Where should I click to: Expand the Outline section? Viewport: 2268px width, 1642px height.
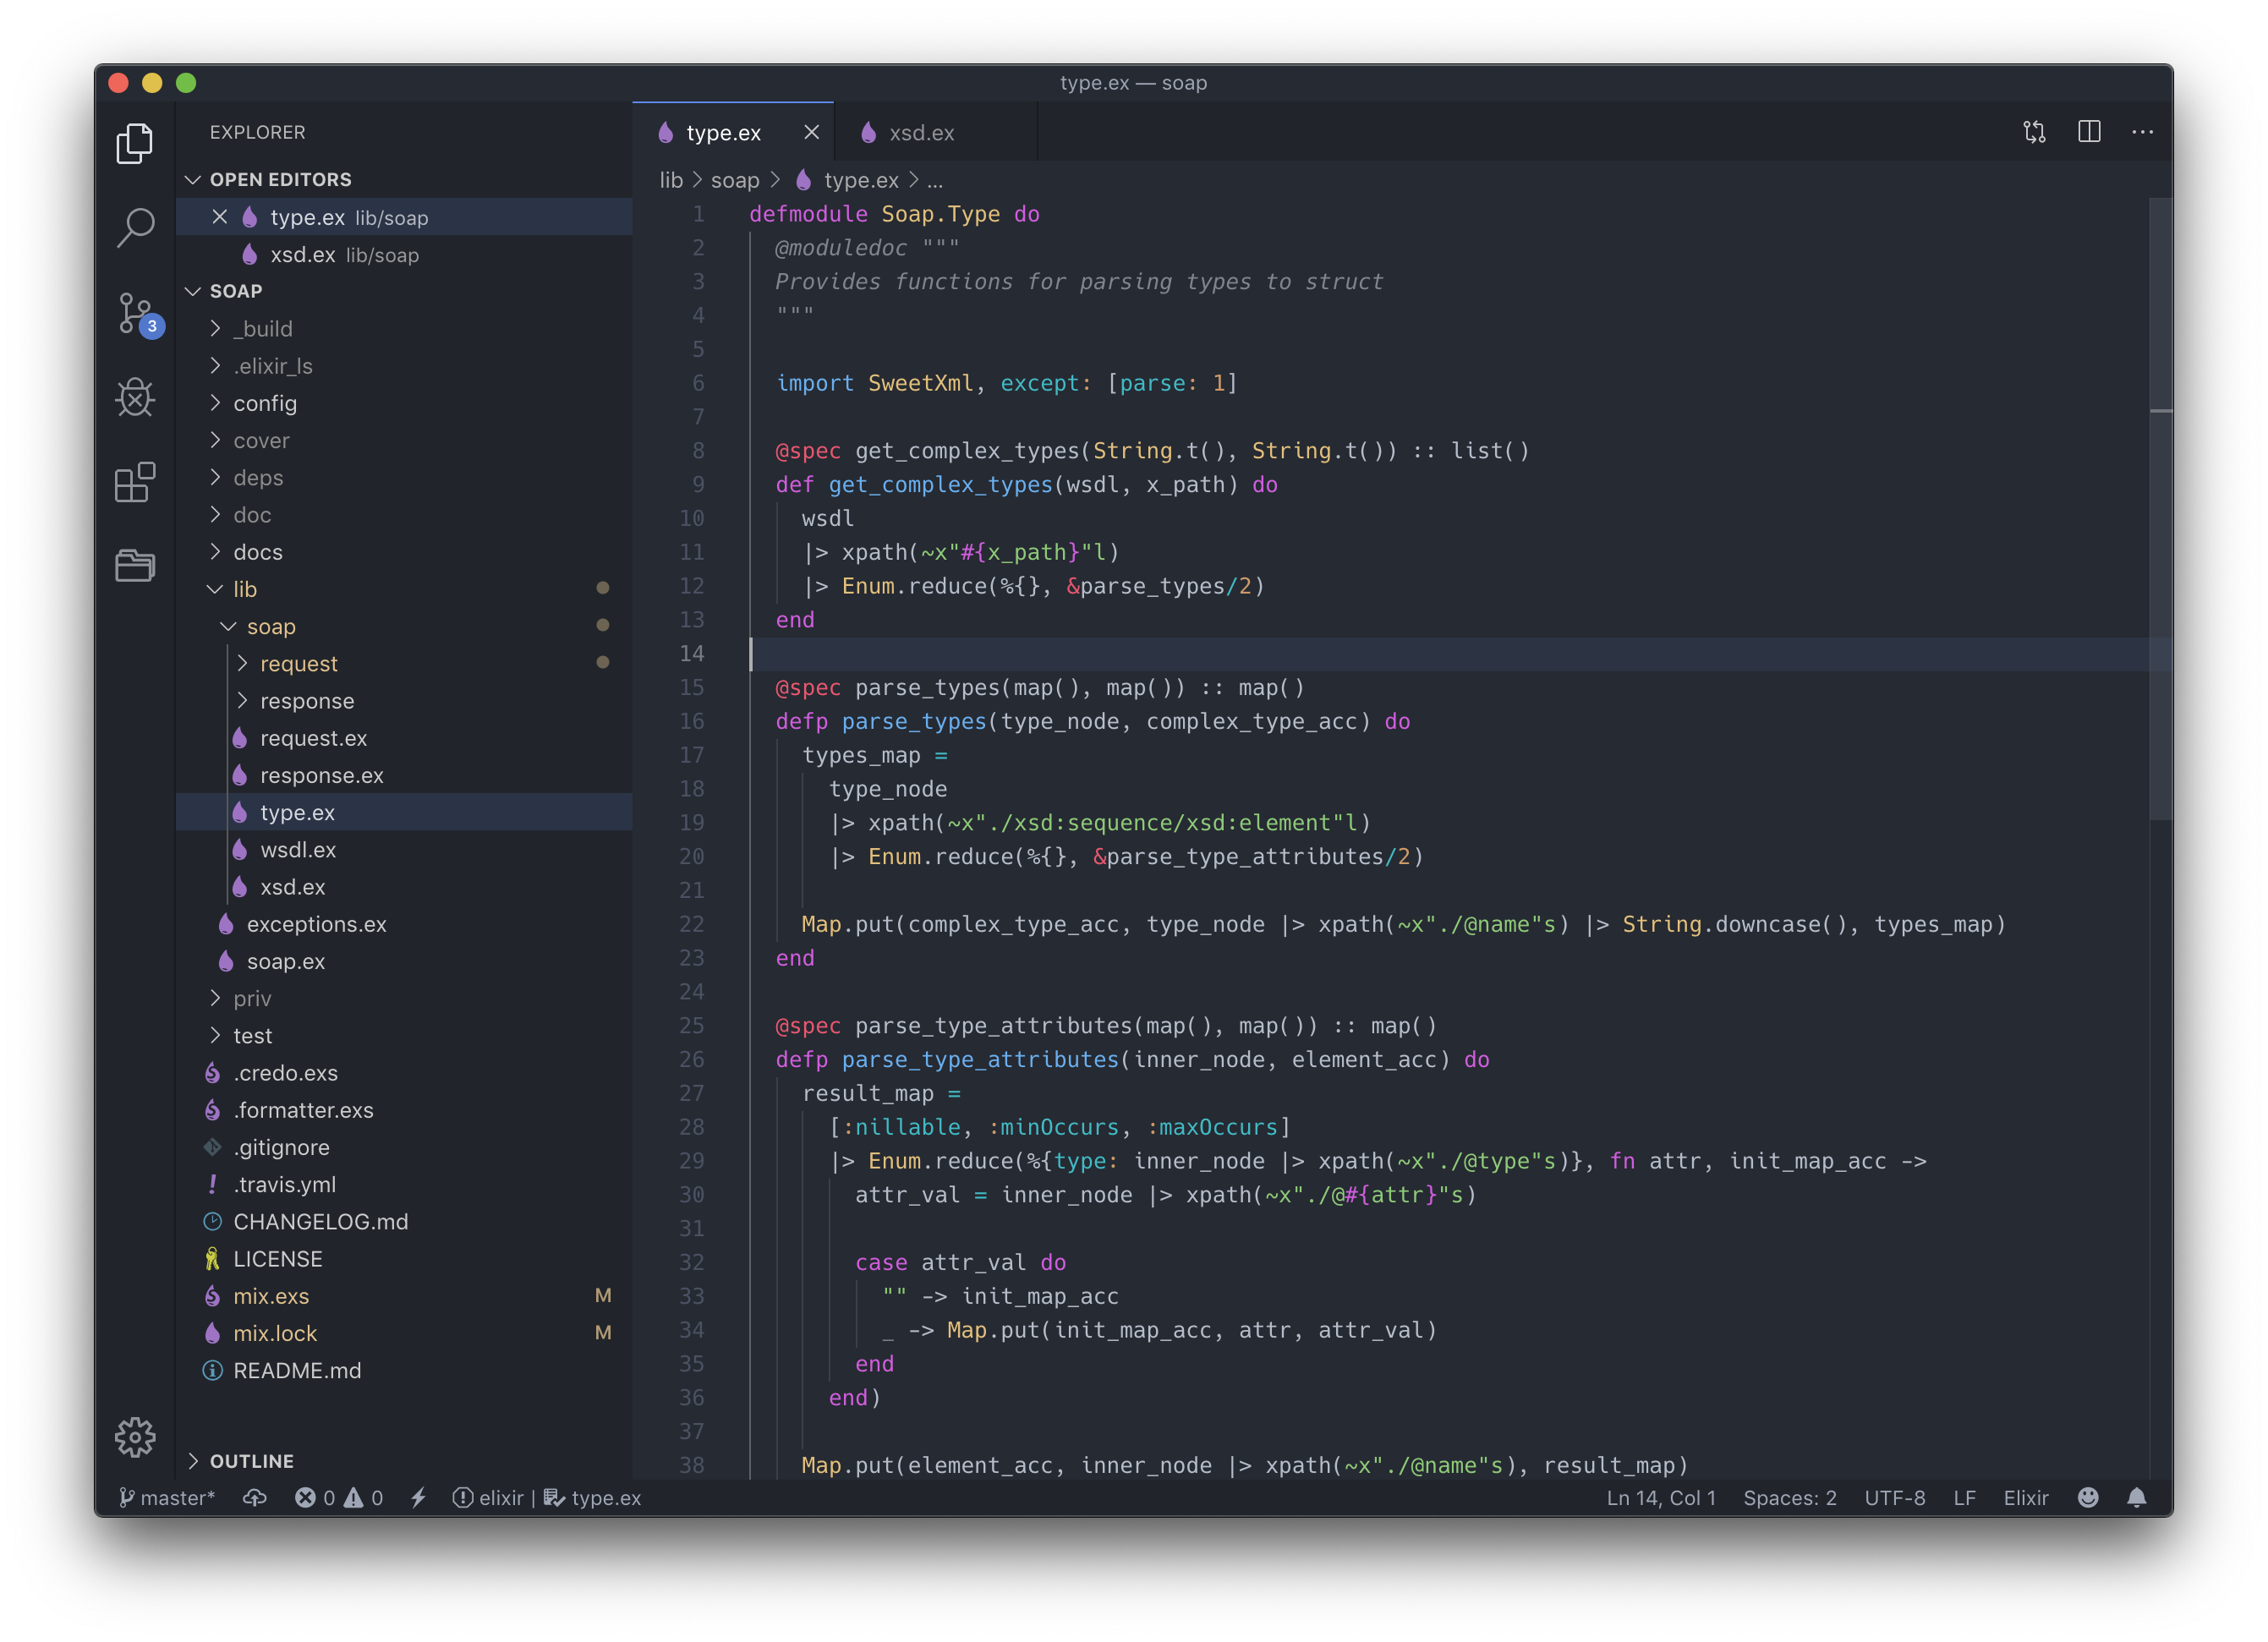pos(251,1461)
